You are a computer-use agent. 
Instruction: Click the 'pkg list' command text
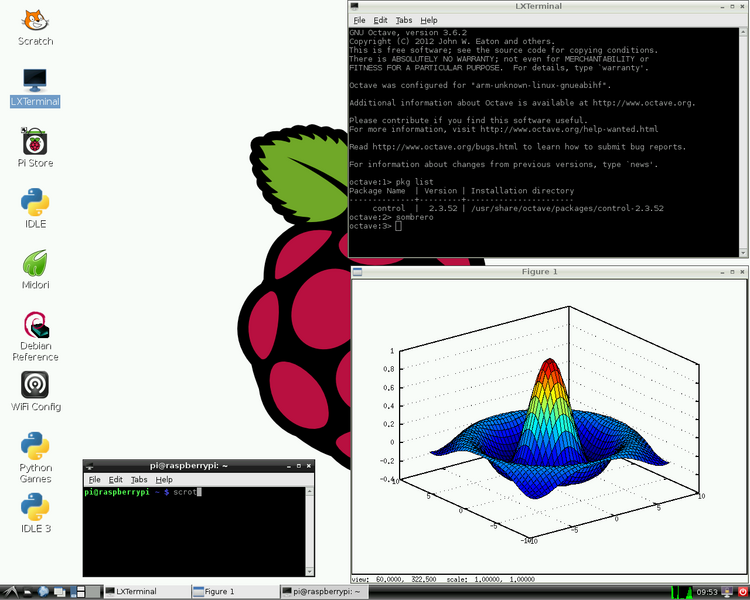[x=414, y=182]
